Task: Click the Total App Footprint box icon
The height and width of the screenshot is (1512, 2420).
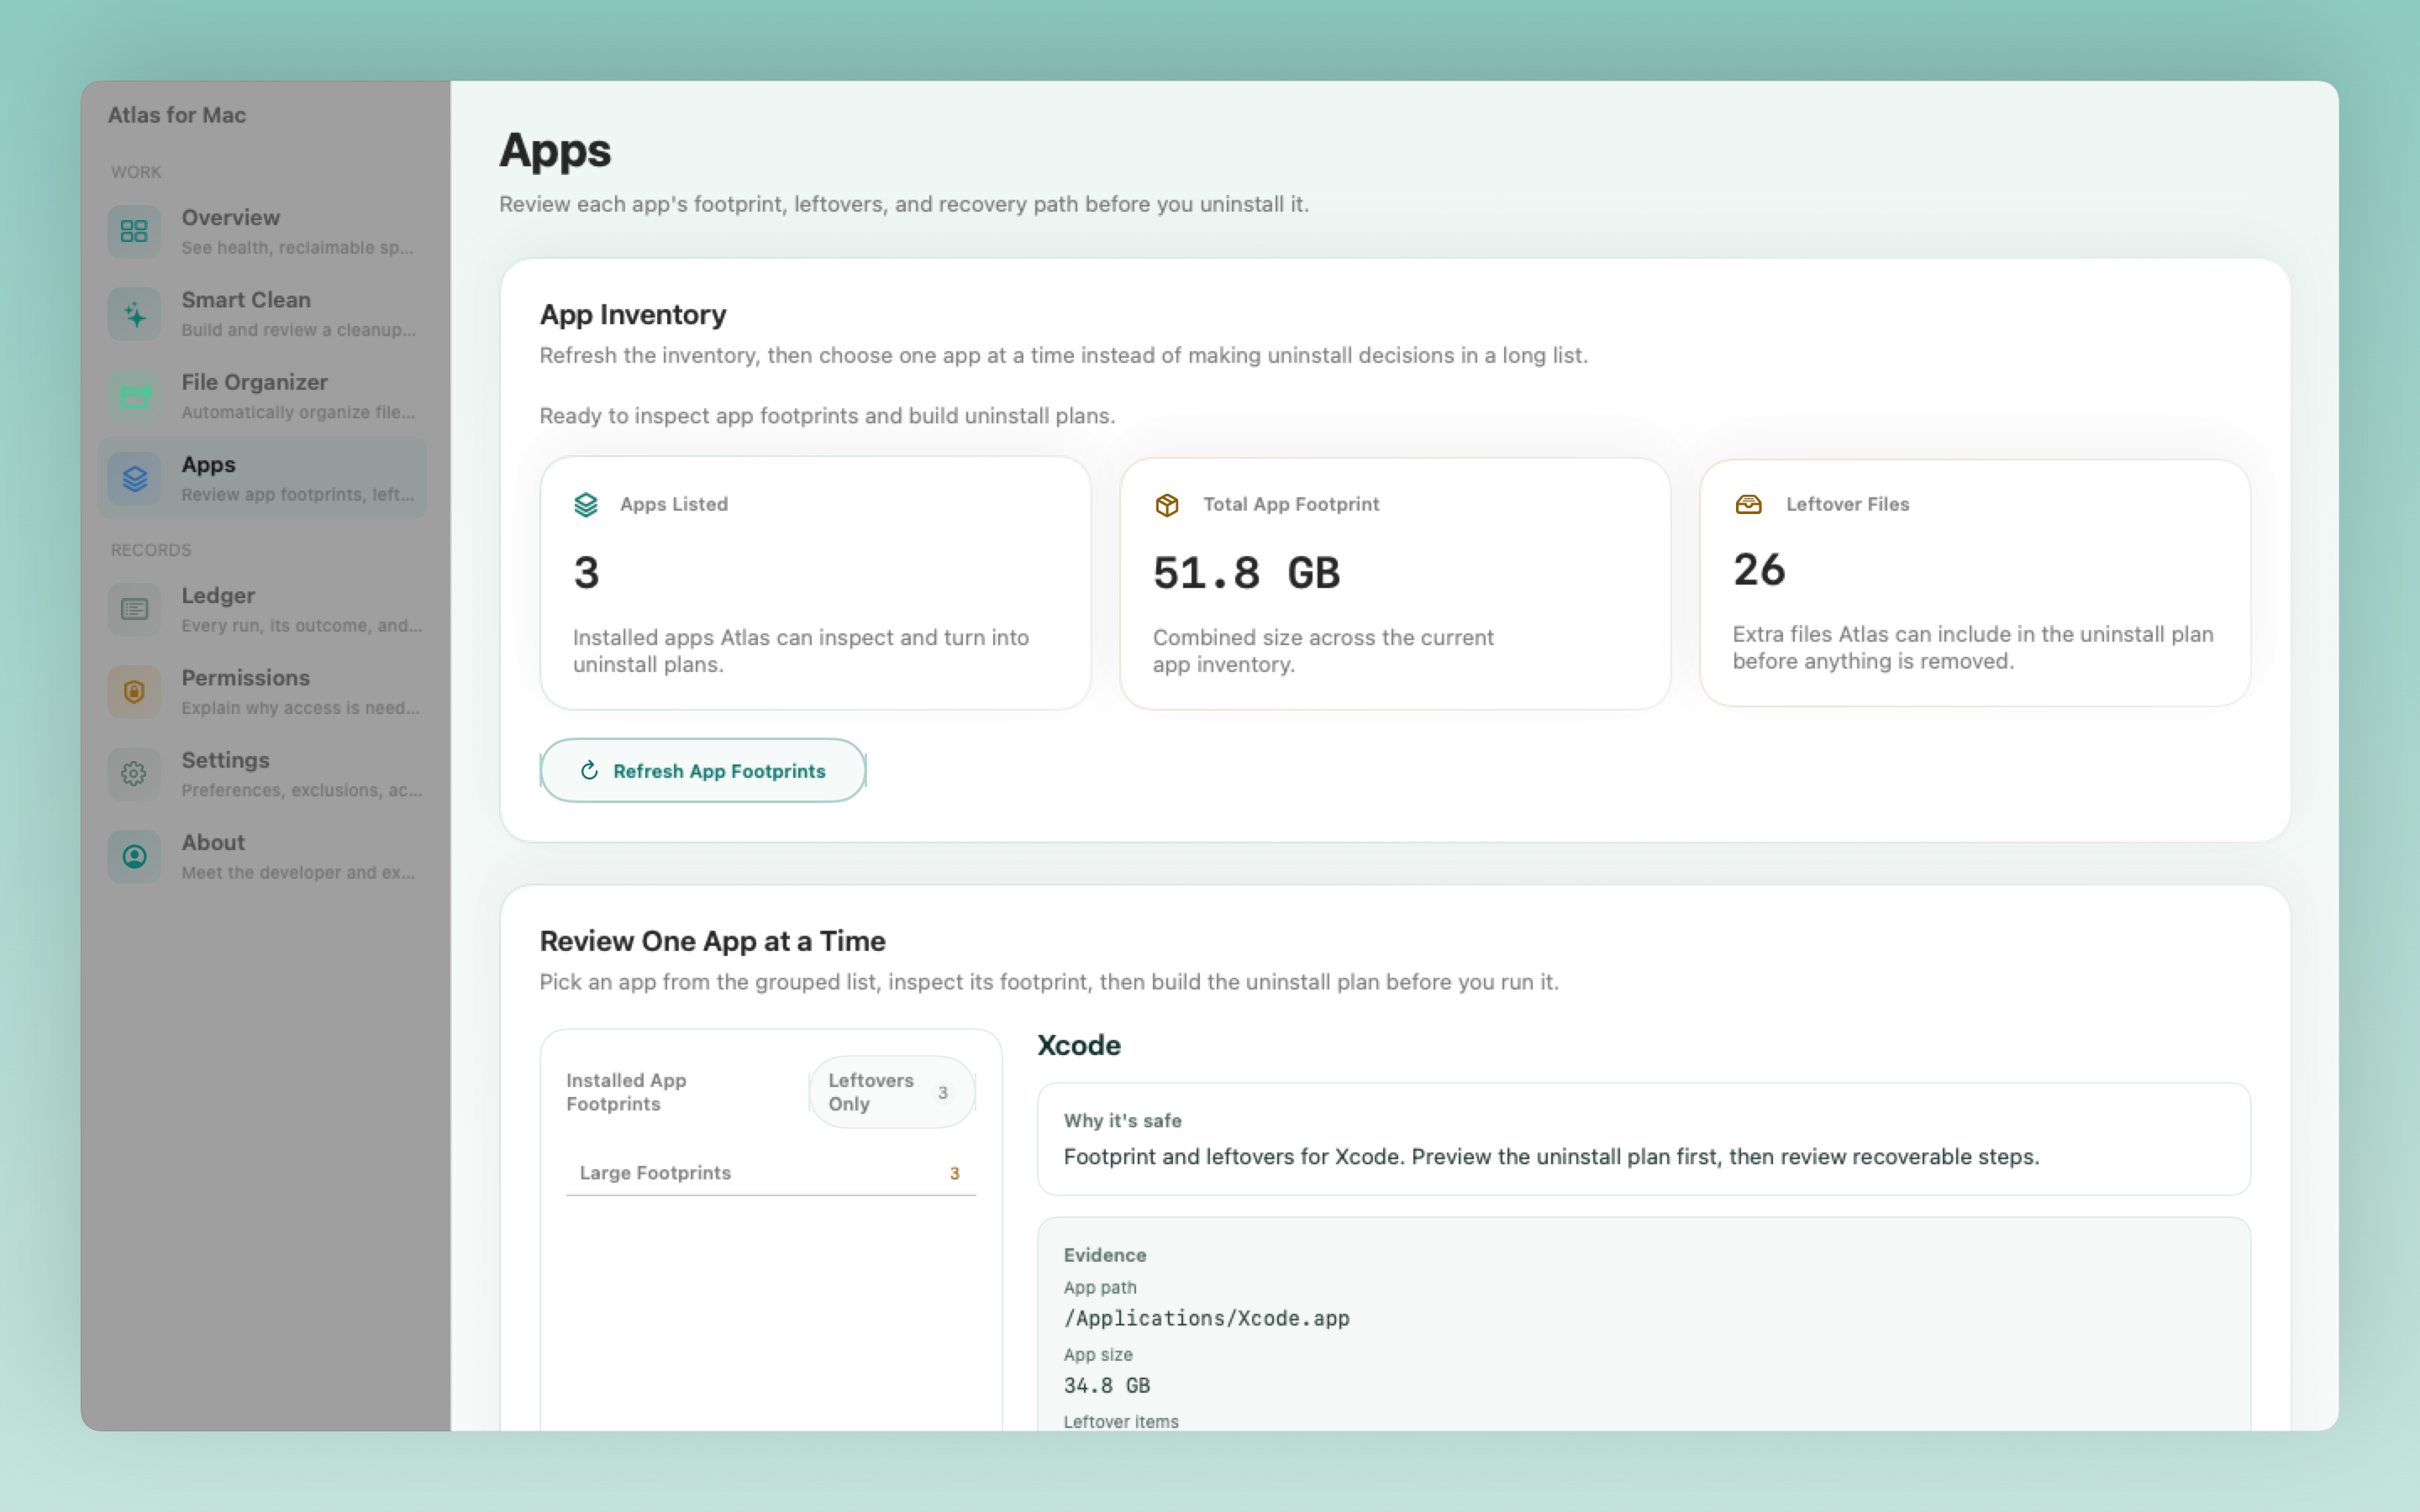Action: (x=1166, y=505)
